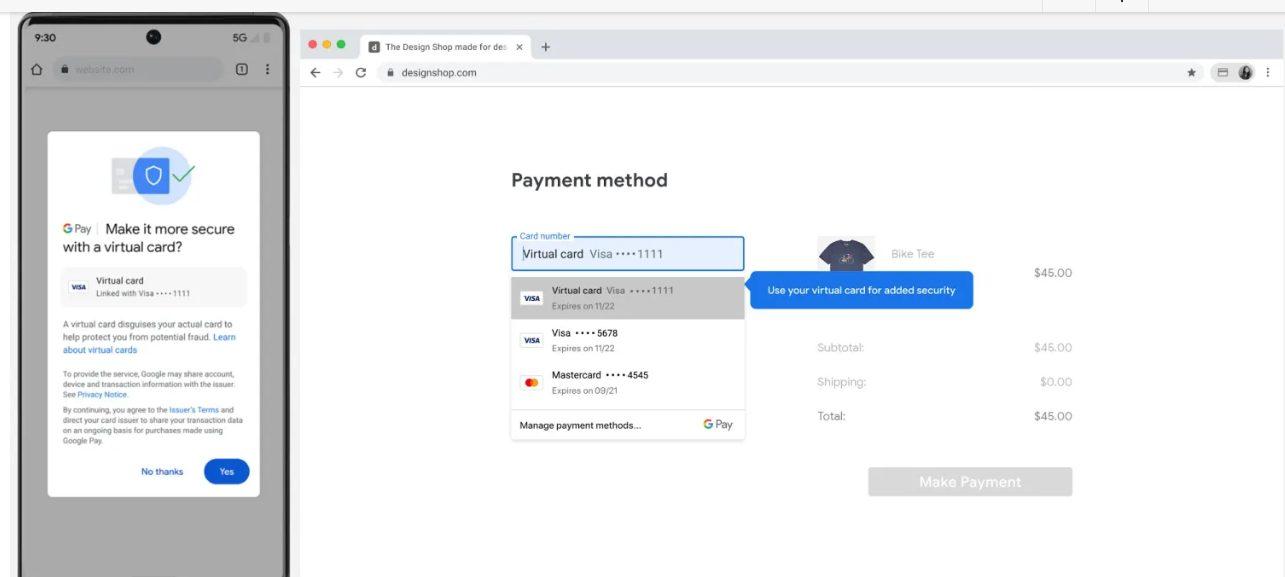Click the Chrome profile avatar icon
Viewport: 1285px width, 577px height.
(1247, 73)
